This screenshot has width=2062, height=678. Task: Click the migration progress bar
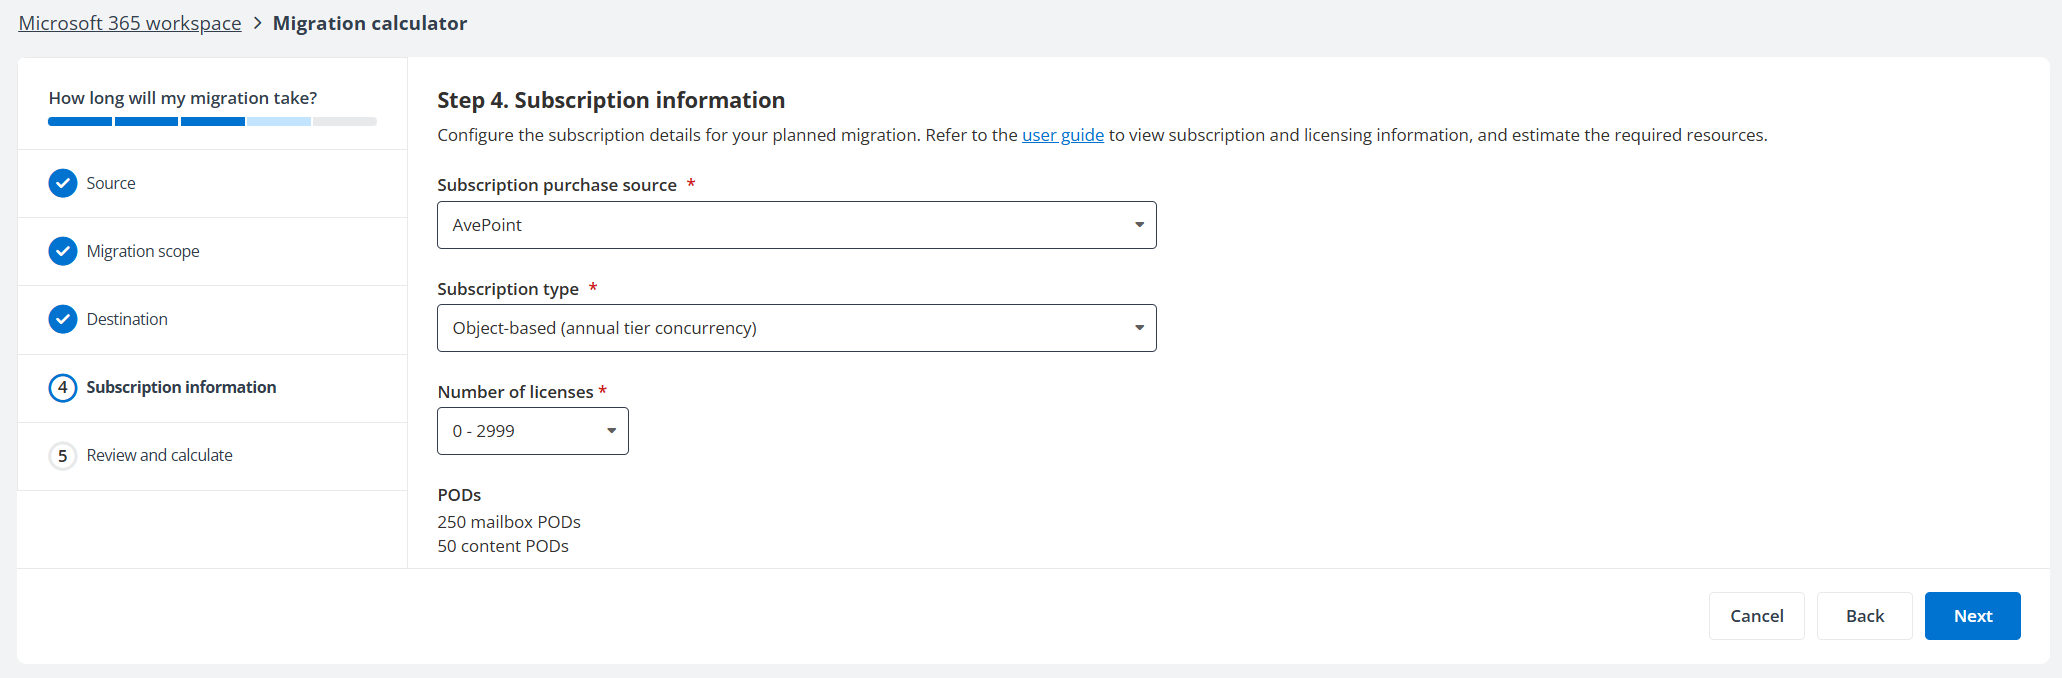(212, 120)
